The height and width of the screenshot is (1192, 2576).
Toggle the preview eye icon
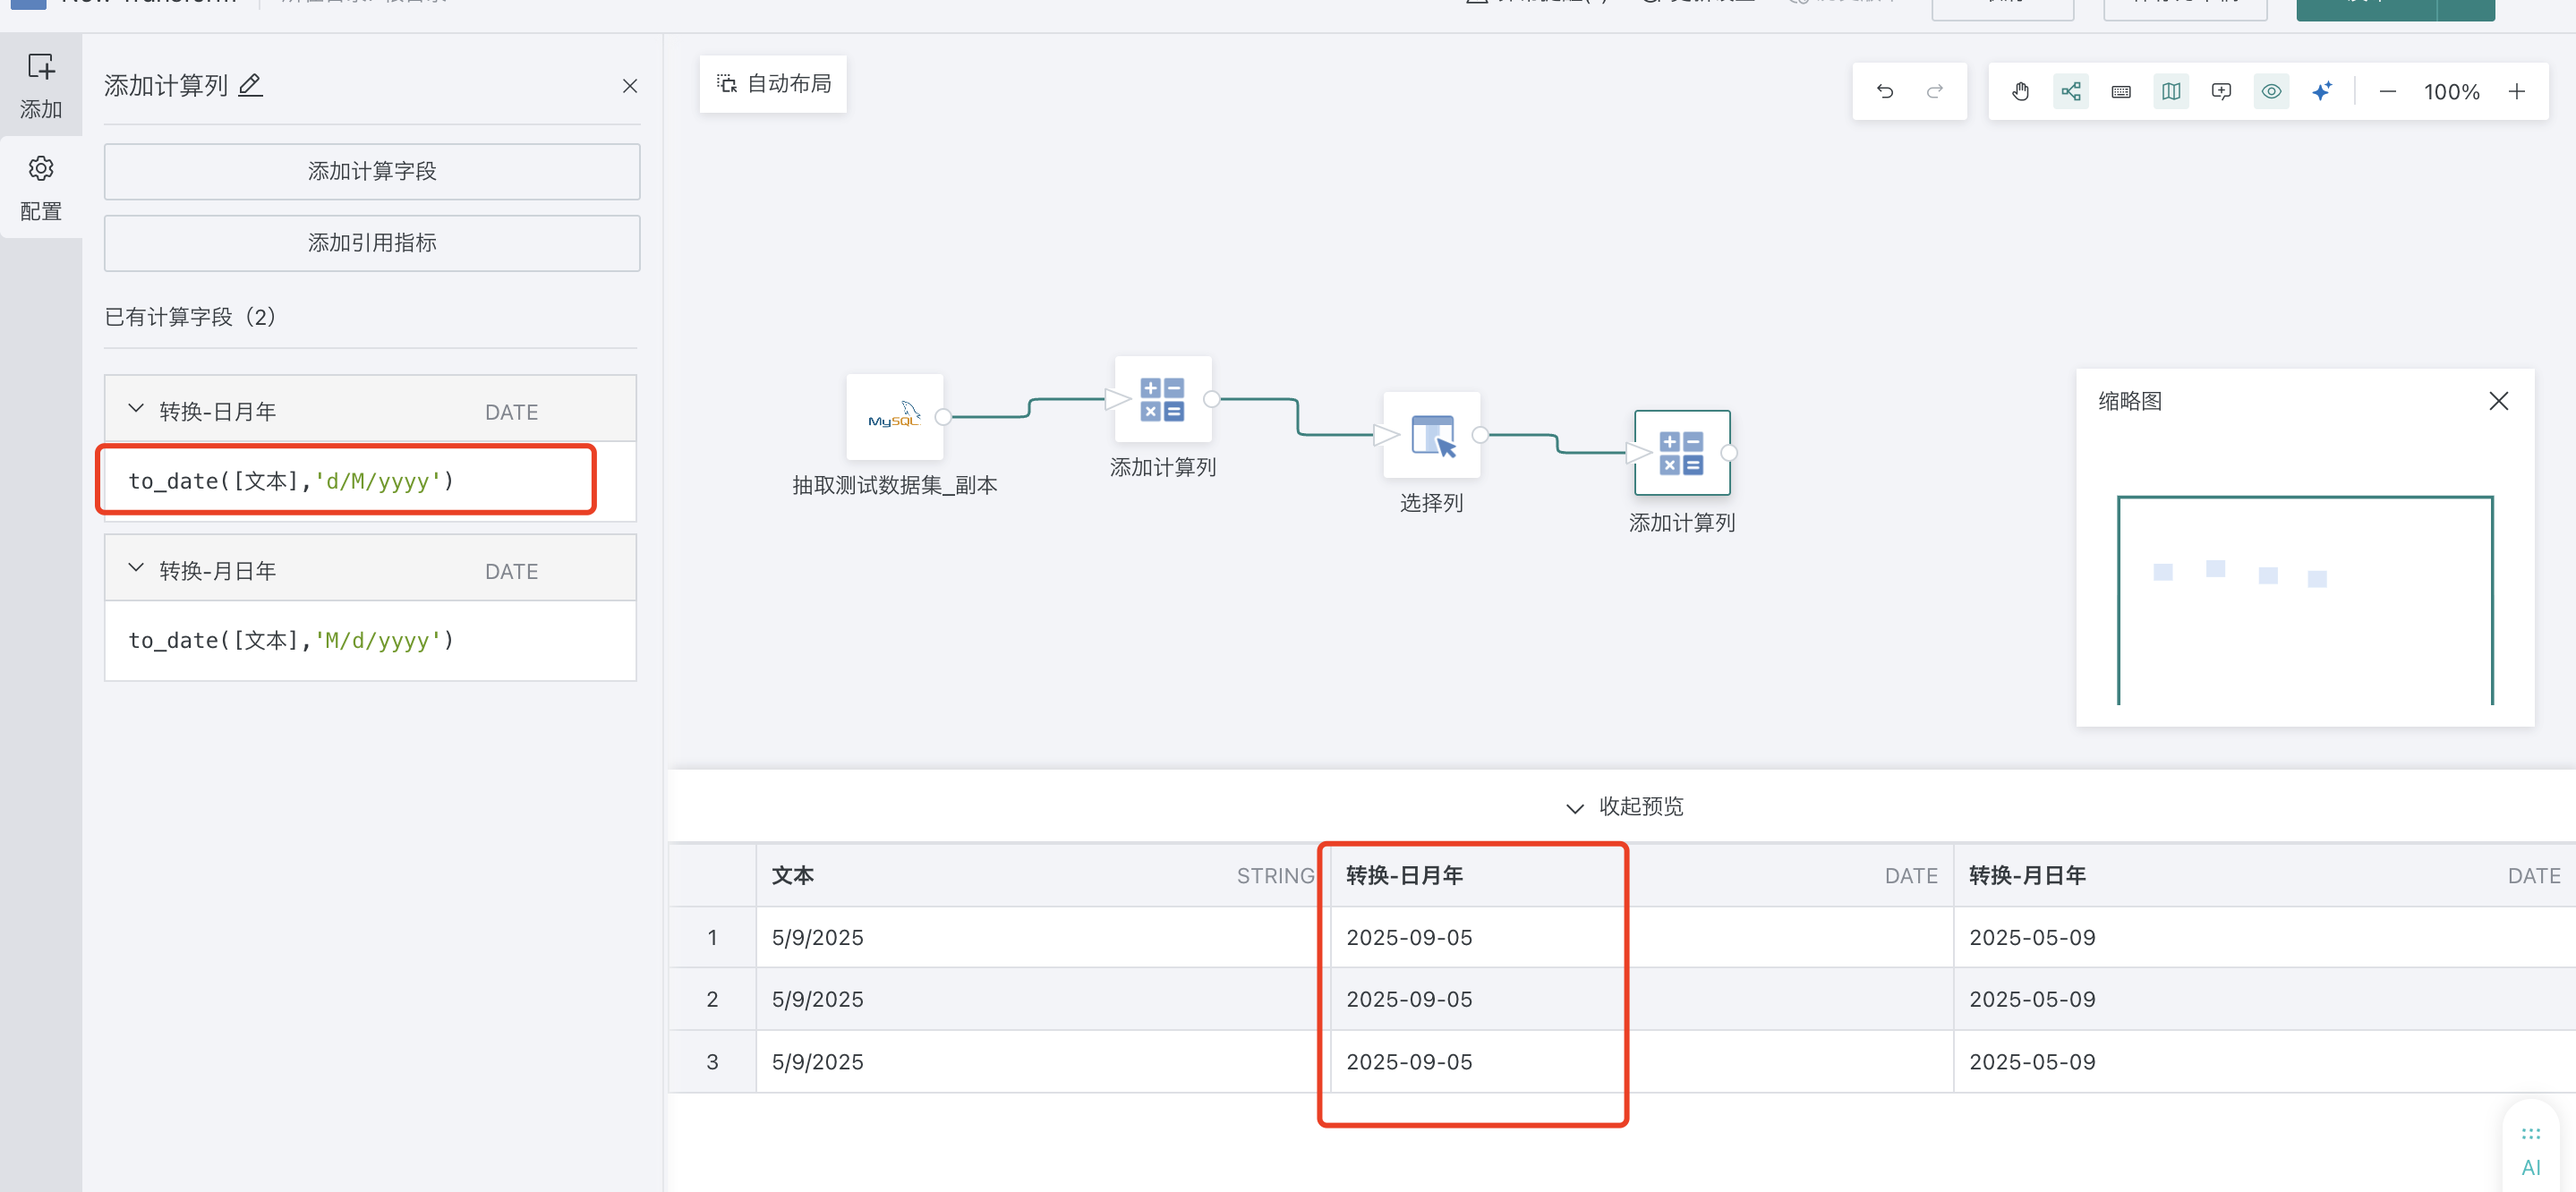click(2271, 91)
